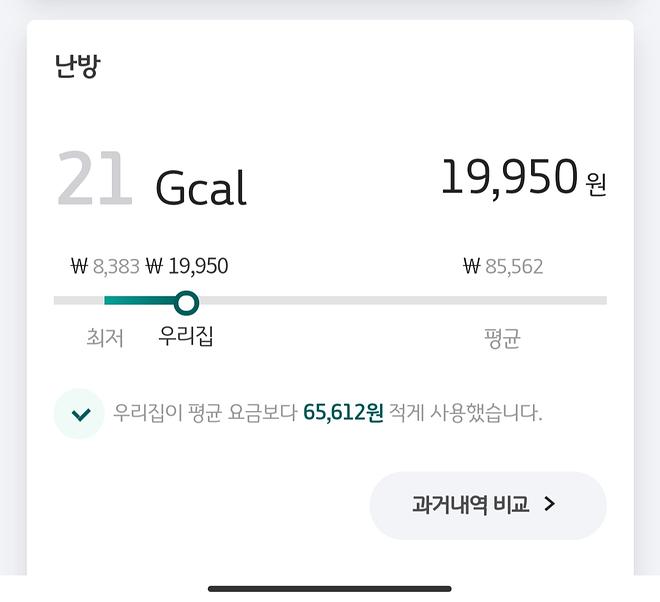This screenshot has height=602, width=660.
Task: Tap the 원 currency unit beside the large amount
Action: (x=596, y=184)
